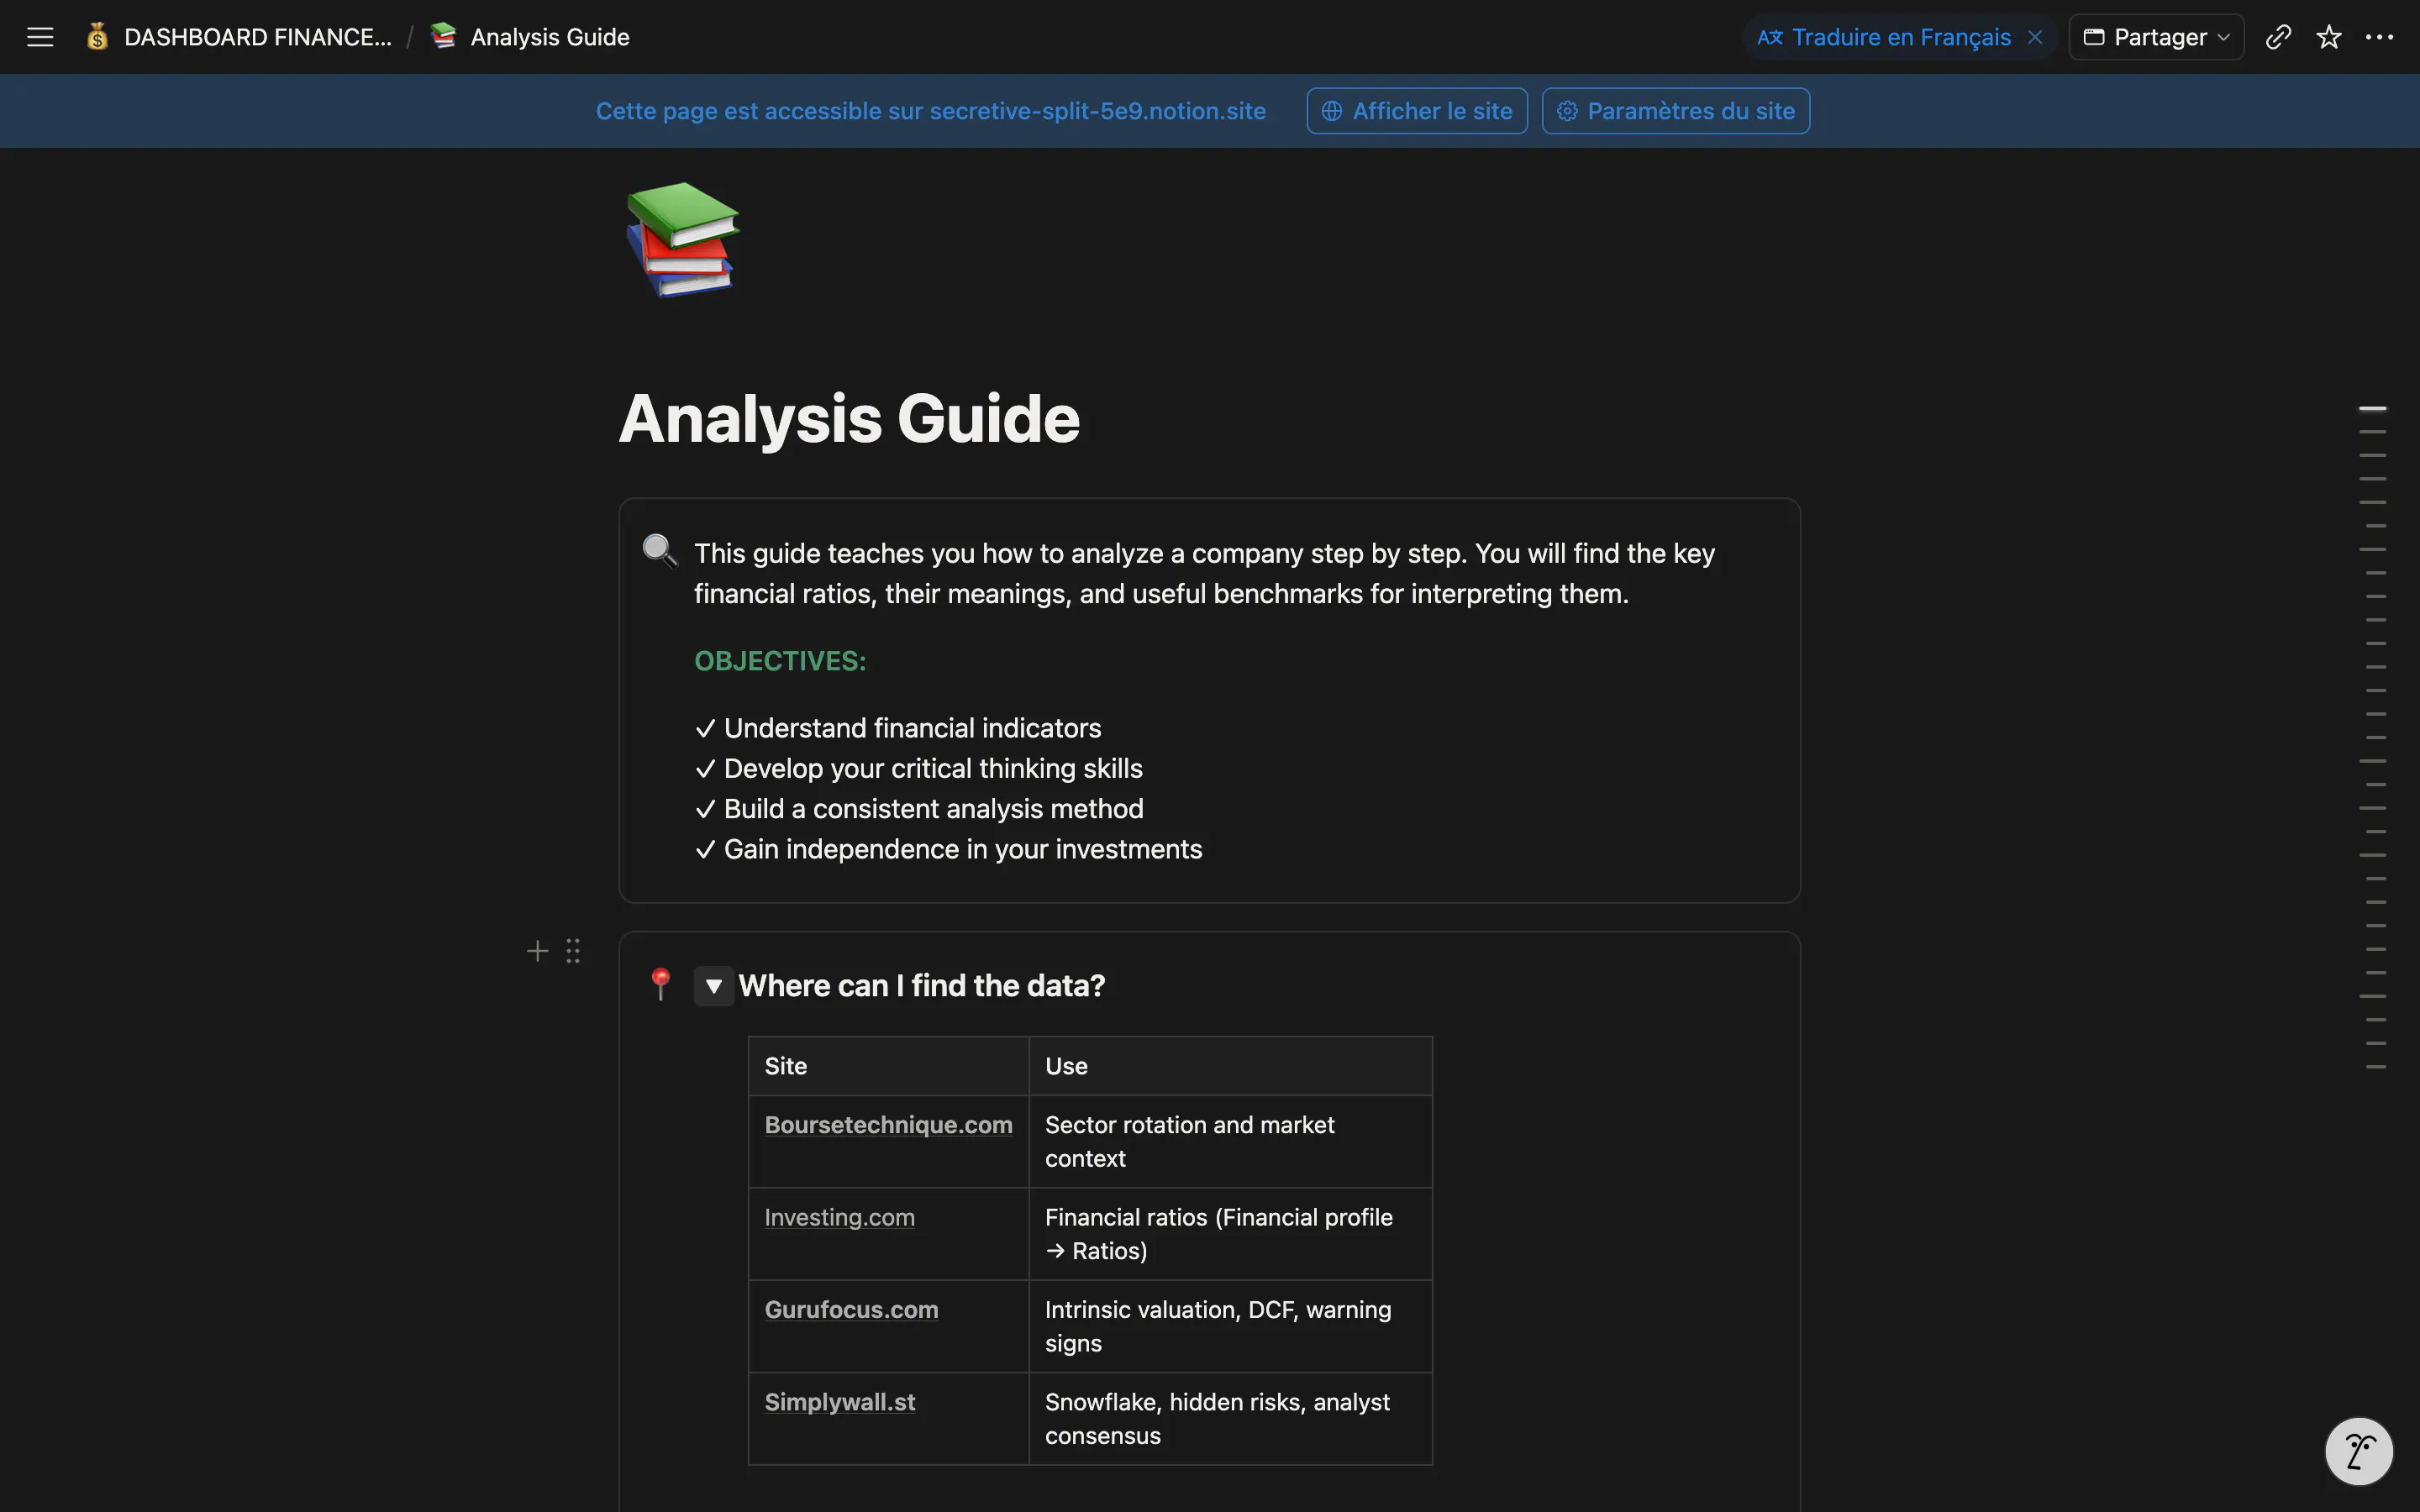Click 'Build a consistent analysis method' line
Viewport: 2420px width, 1512px height.
919,809
